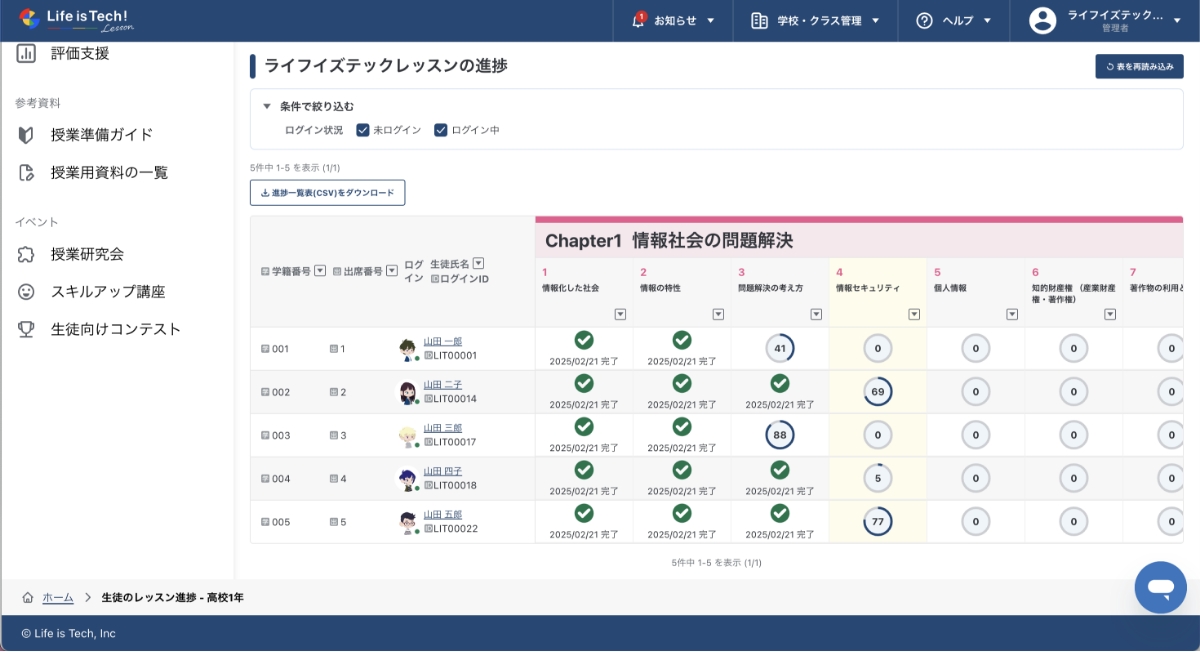This screenshot has height=652, width=1200.
Task: Open student link 山田 四子
Action: (x=443, y=471)
